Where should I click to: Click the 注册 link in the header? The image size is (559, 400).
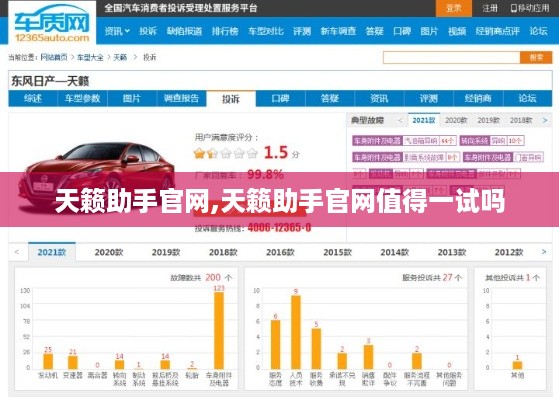(x=489, y=8)
